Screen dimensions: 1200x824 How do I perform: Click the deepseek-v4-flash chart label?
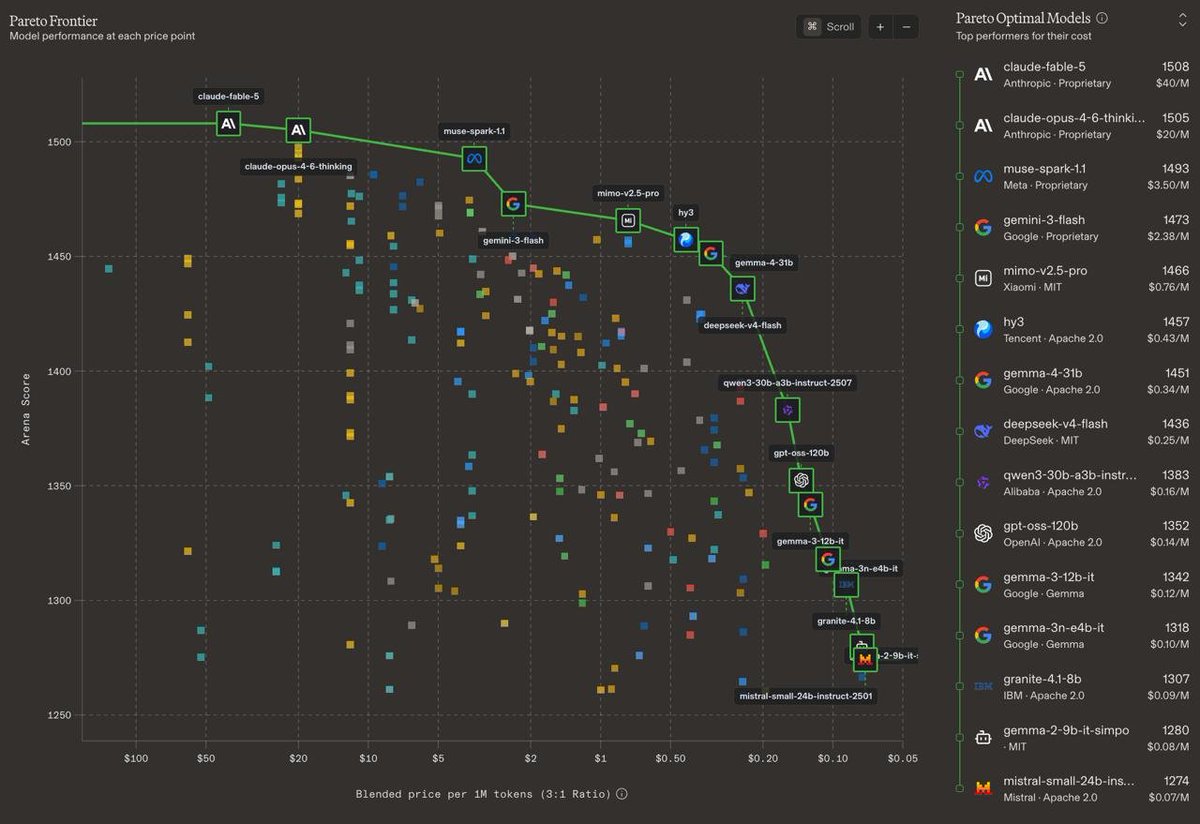click(x=743, y=325)
